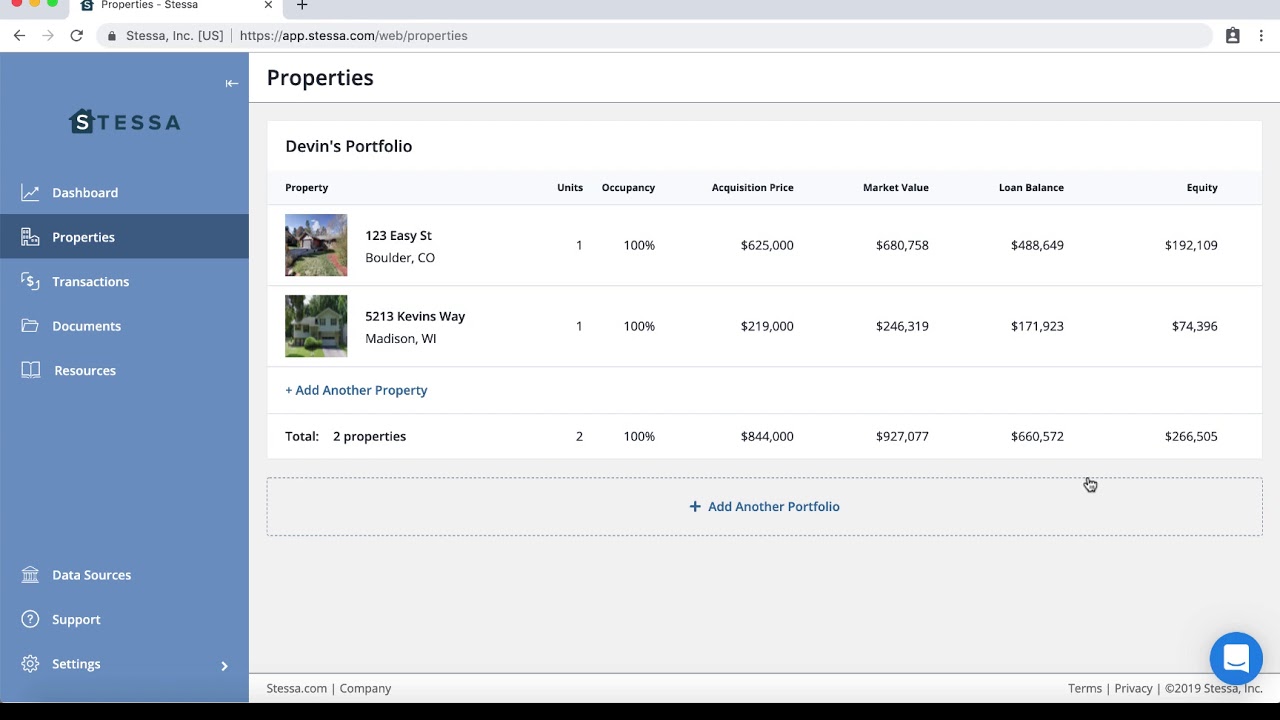Screen dimensions: 1280x720
Task: Close the Properties - Stessa browser tab
Action: click(268, 5)
